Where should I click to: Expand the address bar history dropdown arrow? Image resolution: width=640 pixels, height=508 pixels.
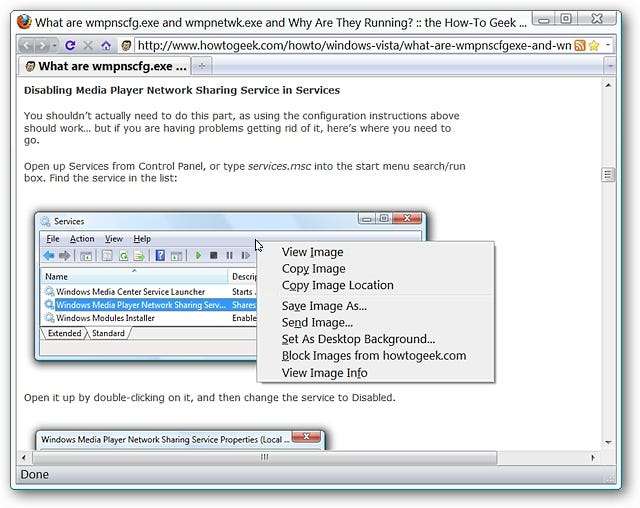(x=607, y=45)
